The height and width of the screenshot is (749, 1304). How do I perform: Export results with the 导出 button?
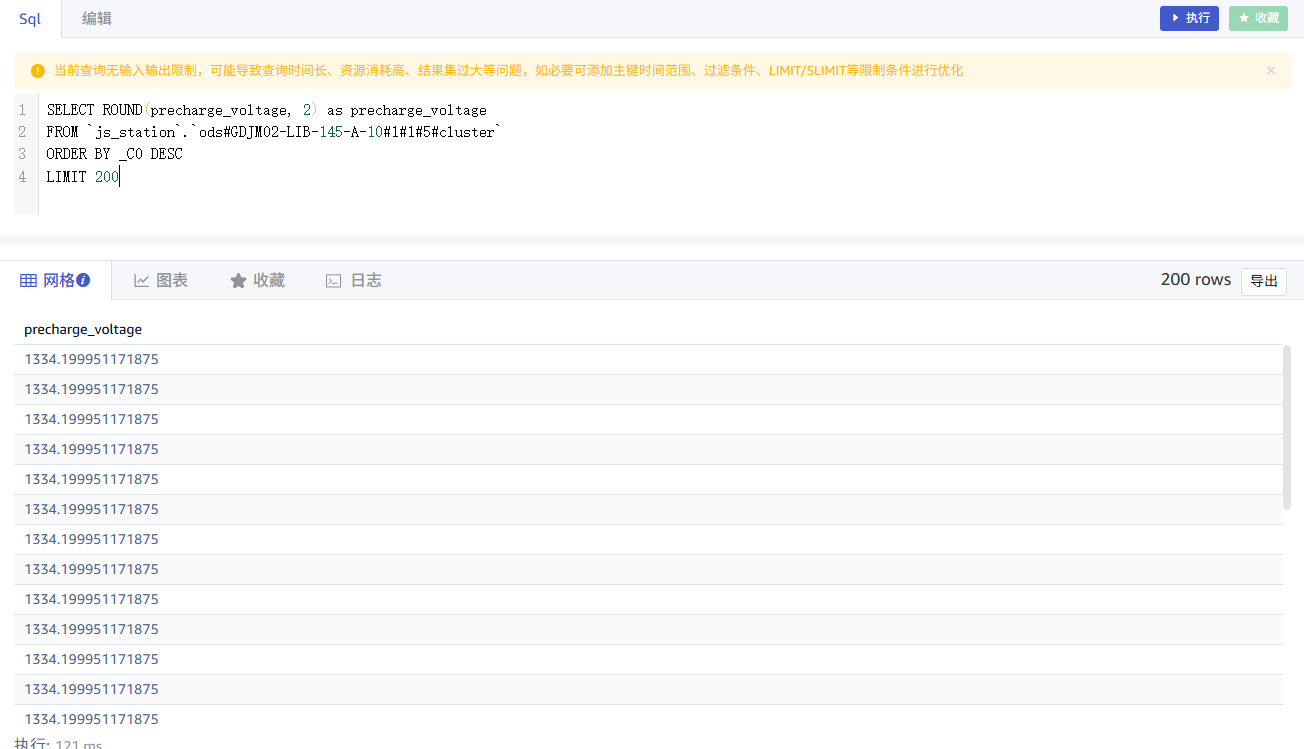1264,281
